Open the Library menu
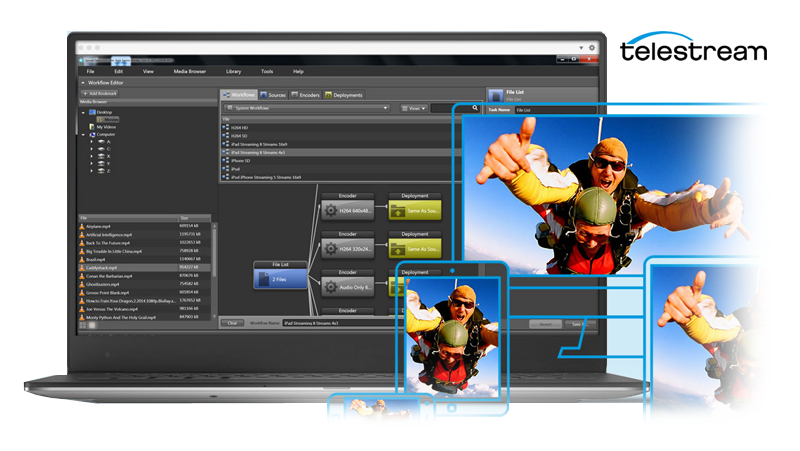The width and height of the screenshot is (800, 451). (233, 71)
